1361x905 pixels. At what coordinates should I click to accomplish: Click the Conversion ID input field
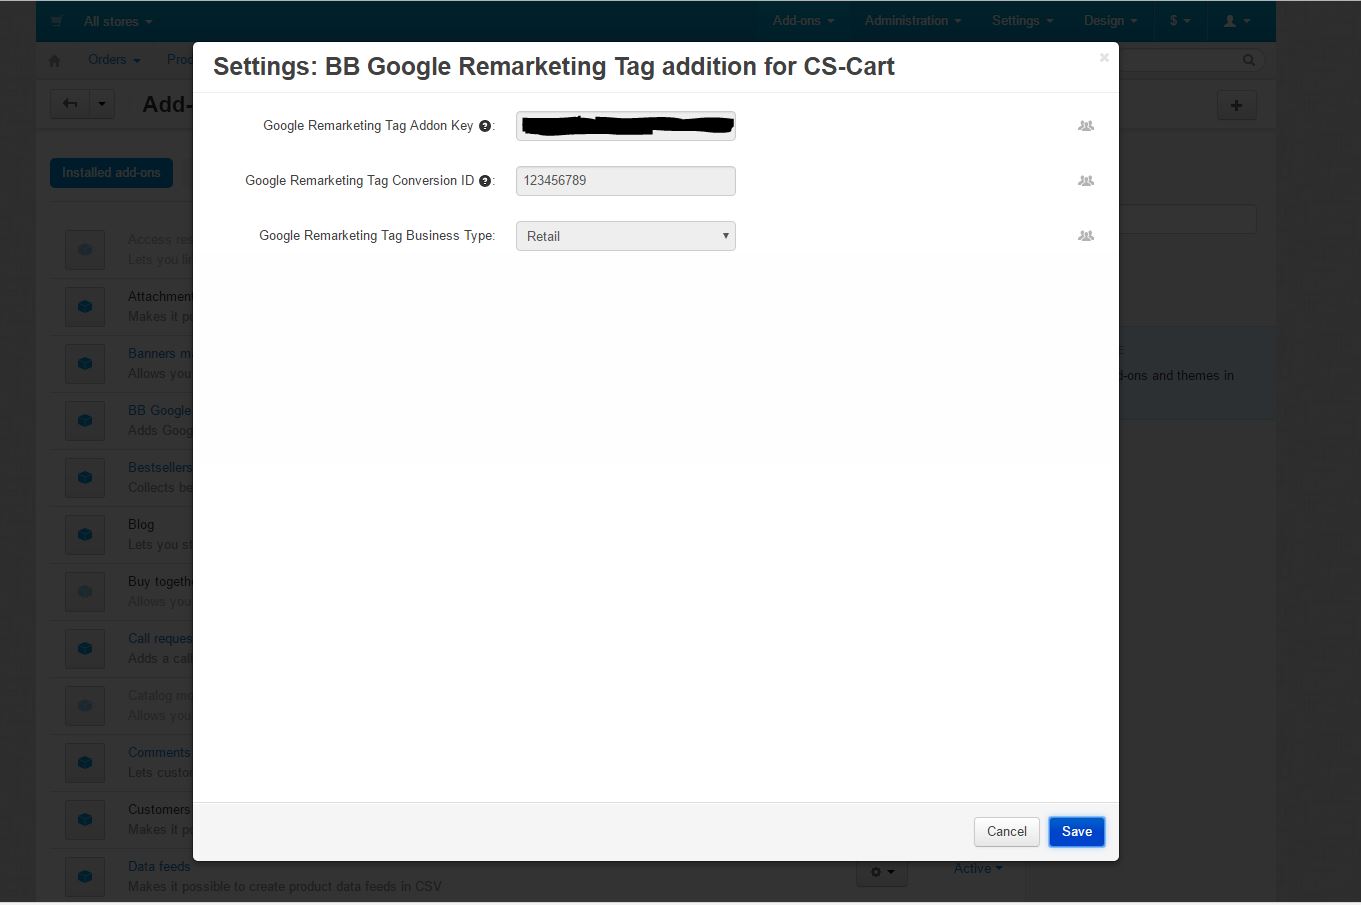click(625, 181)
